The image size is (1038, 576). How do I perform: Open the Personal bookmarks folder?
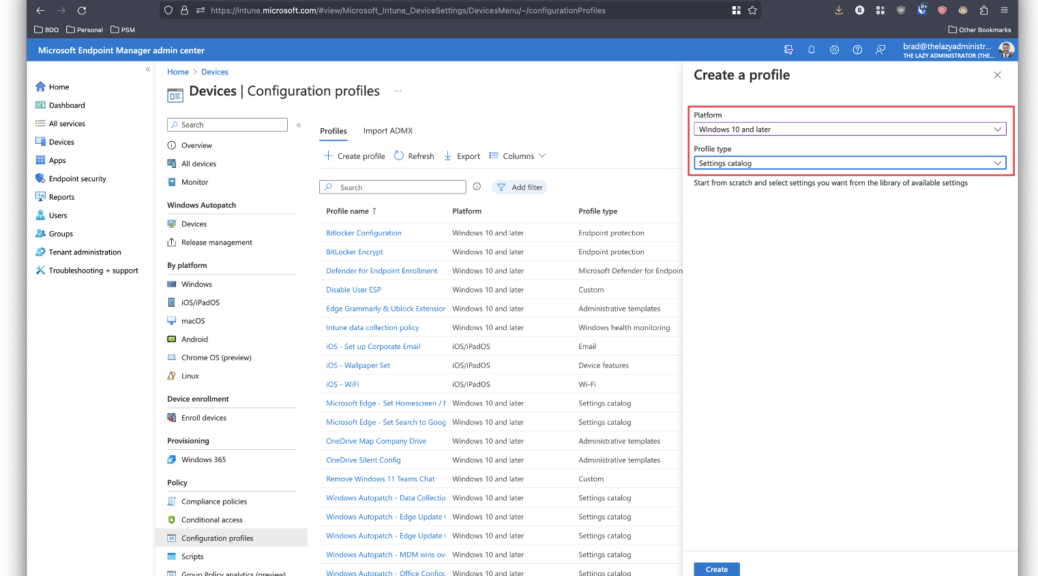(x=84, y=30)
